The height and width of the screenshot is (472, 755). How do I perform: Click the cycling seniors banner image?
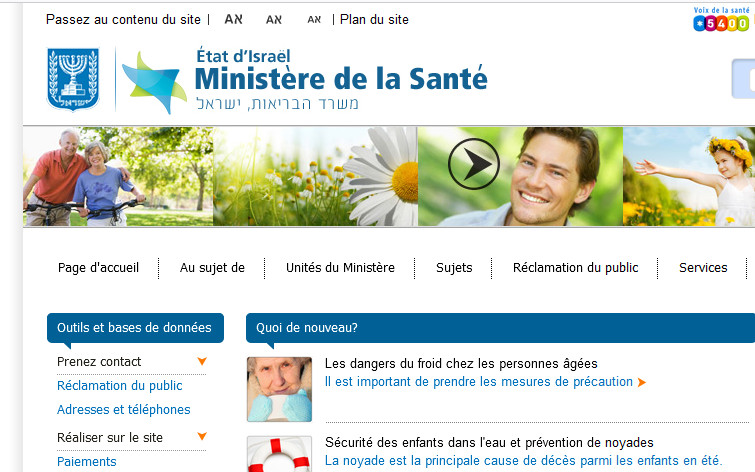tap(118, 177)
